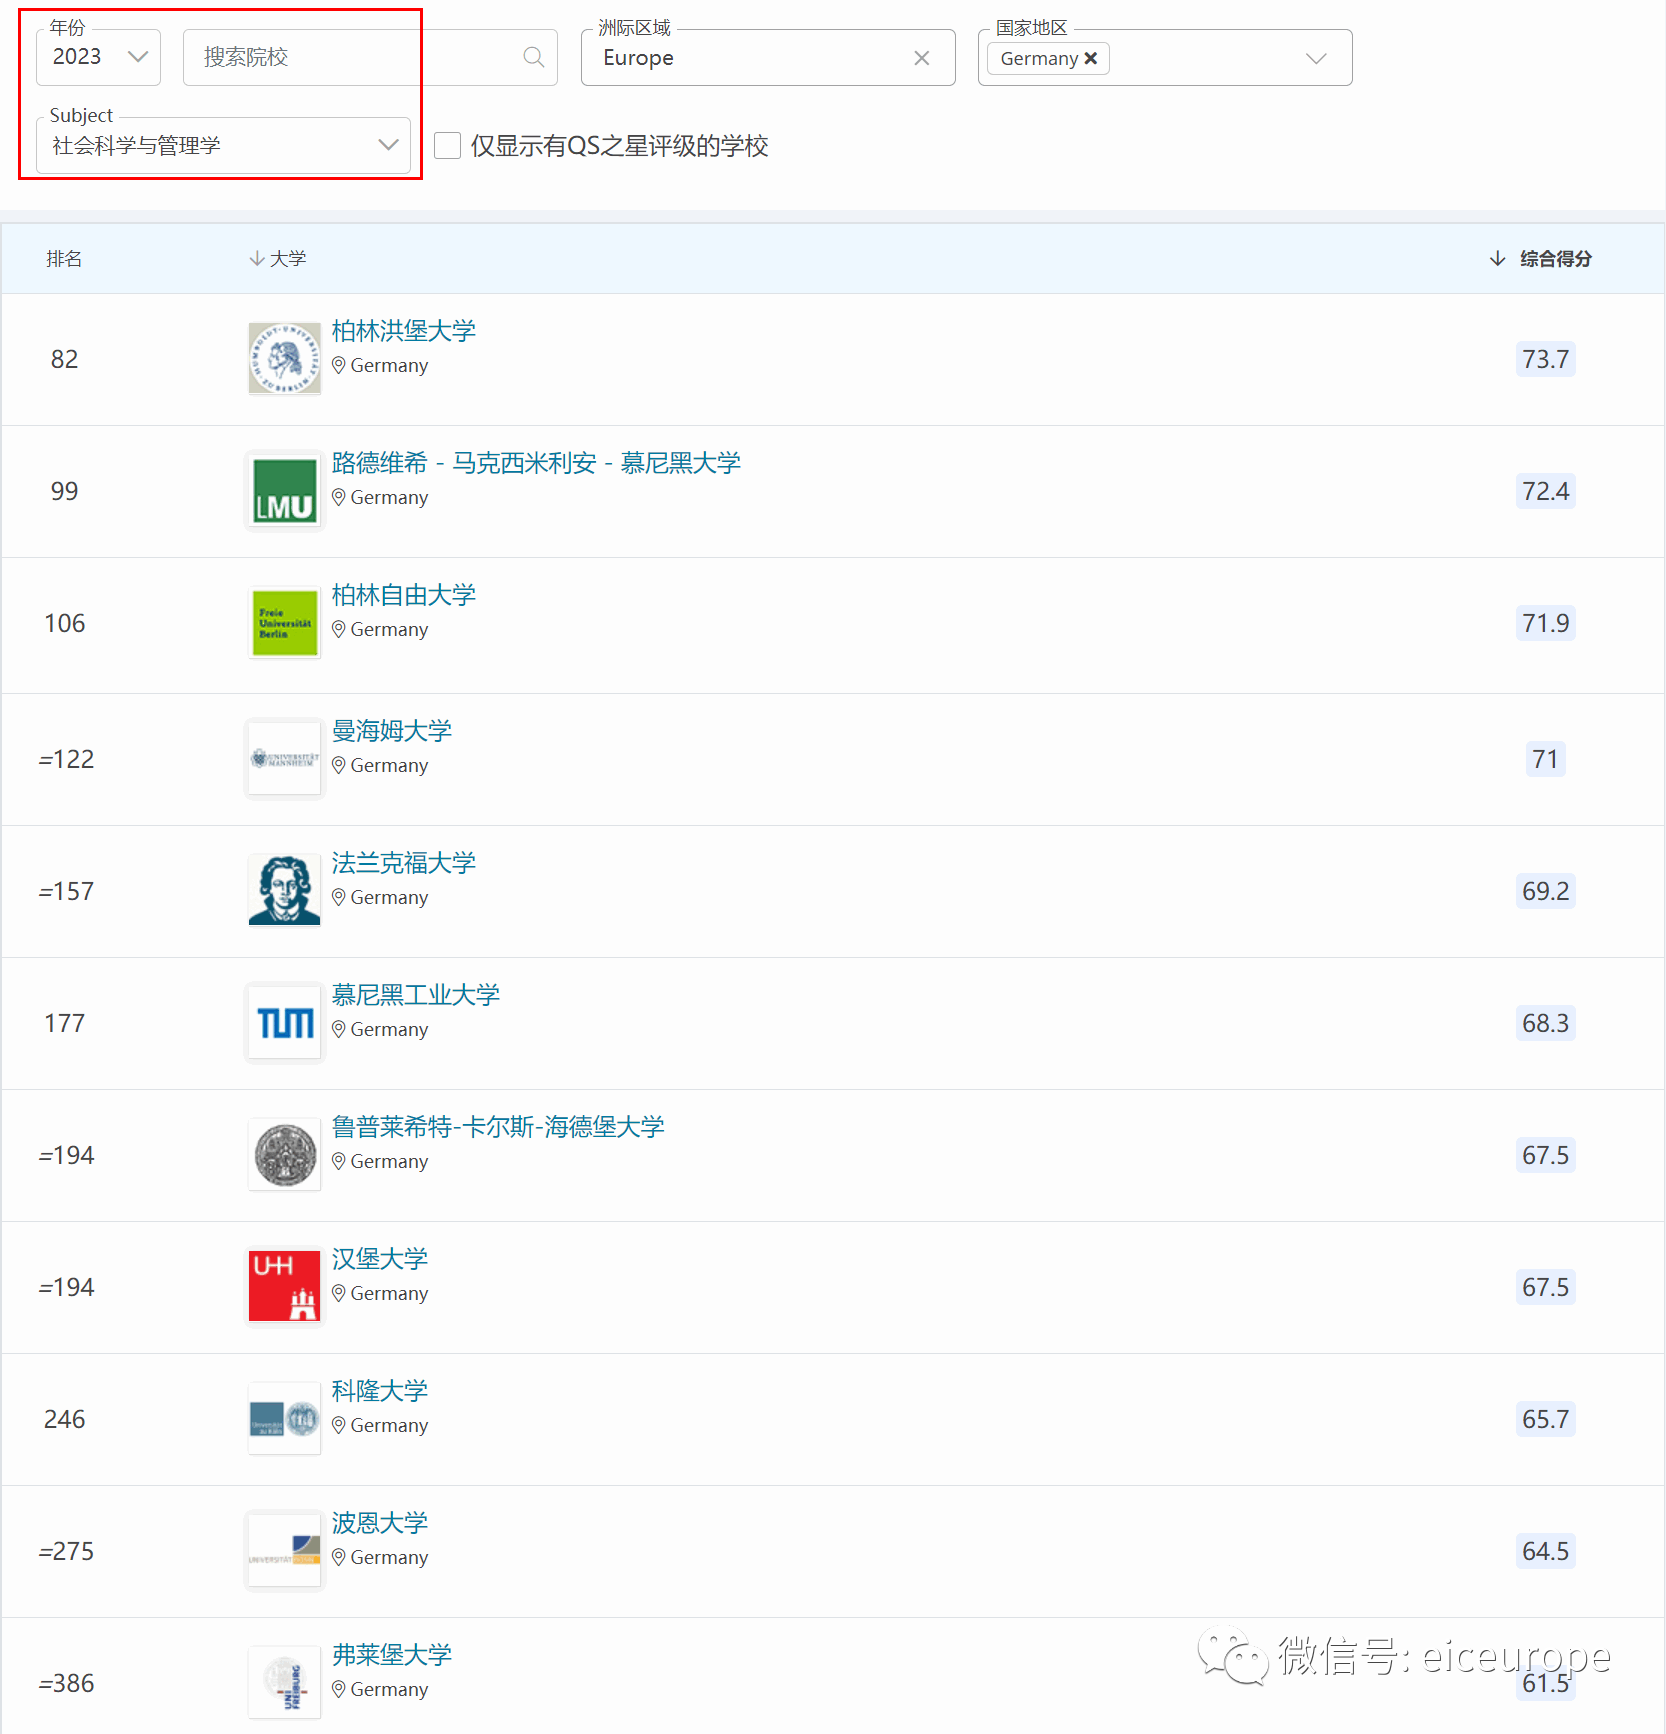
Task: Click score 71.9 badge
Action: click(1545, 623)
